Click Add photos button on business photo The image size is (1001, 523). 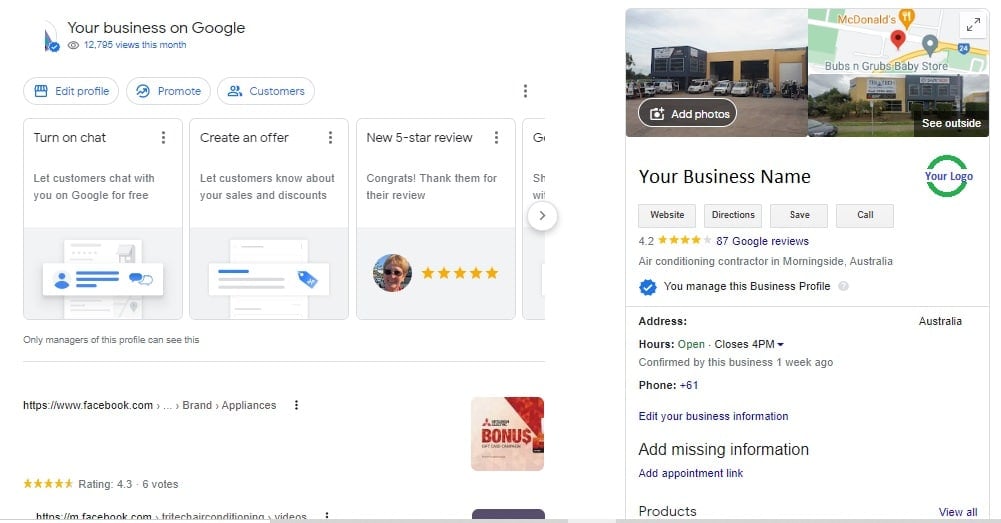[688, 114]
